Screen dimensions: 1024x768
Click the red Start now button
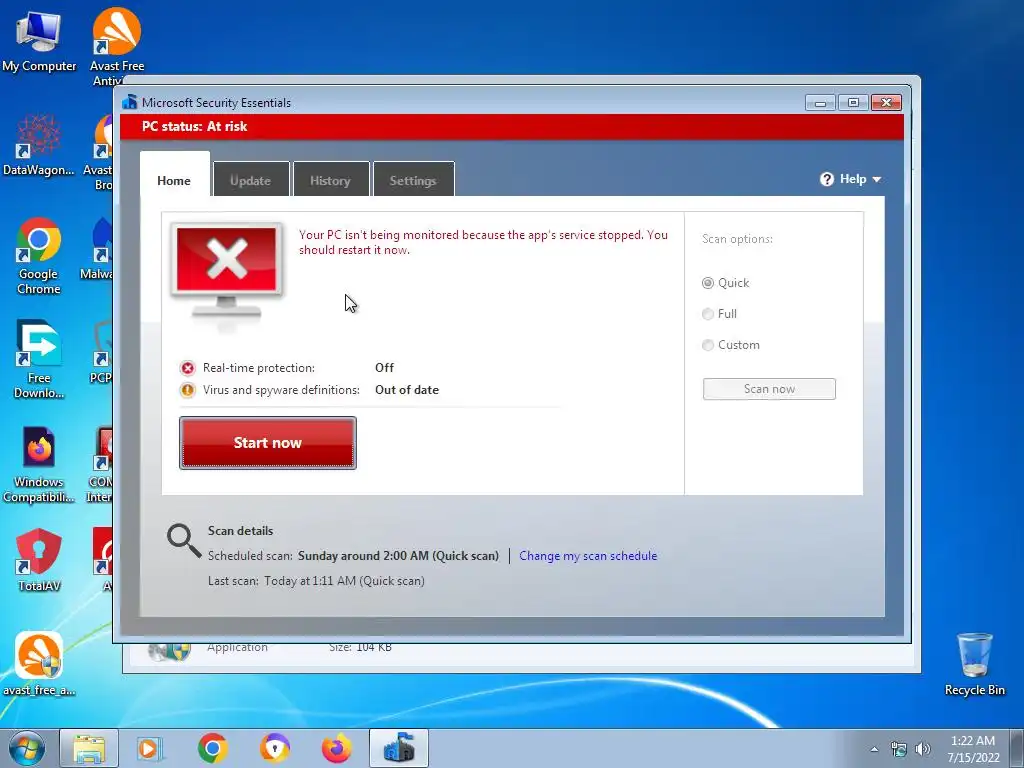point(268,443)
